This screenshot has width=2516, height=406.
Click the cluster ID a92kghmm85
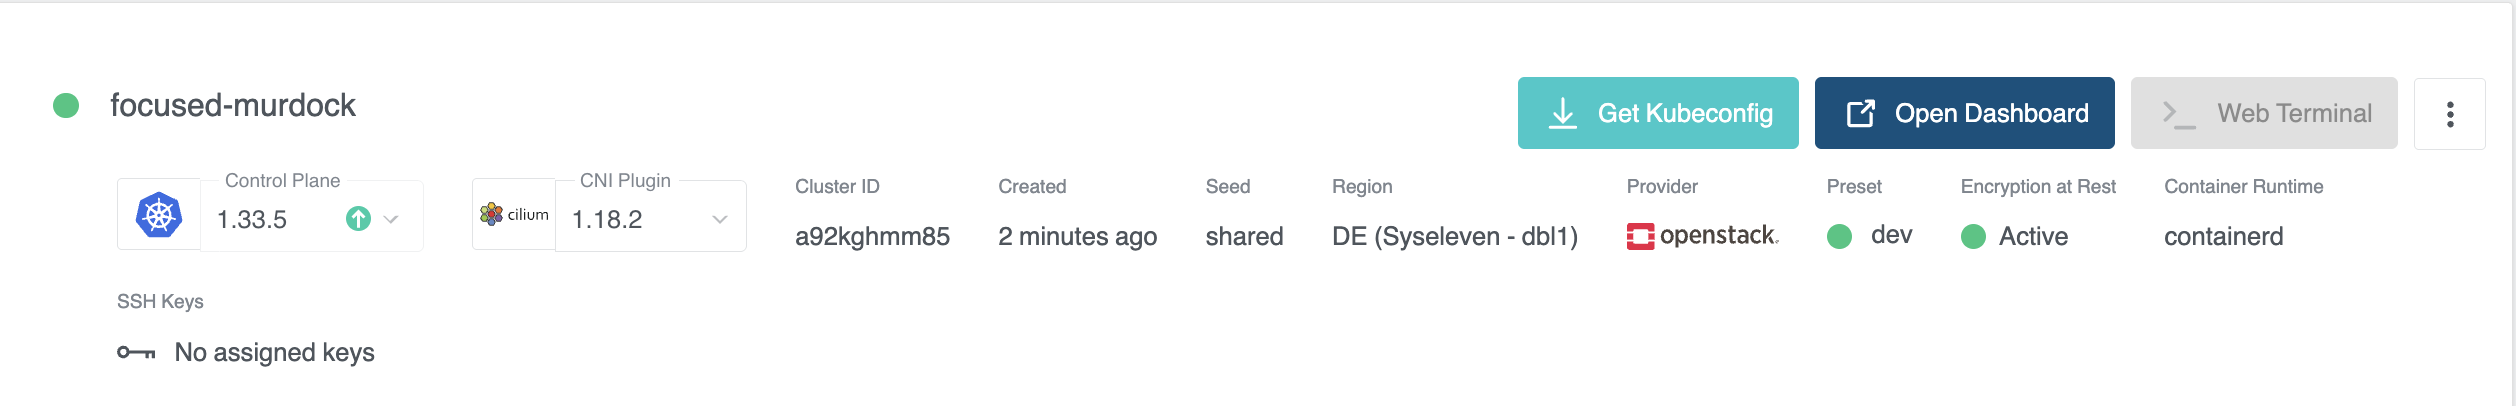coord(872,237)
